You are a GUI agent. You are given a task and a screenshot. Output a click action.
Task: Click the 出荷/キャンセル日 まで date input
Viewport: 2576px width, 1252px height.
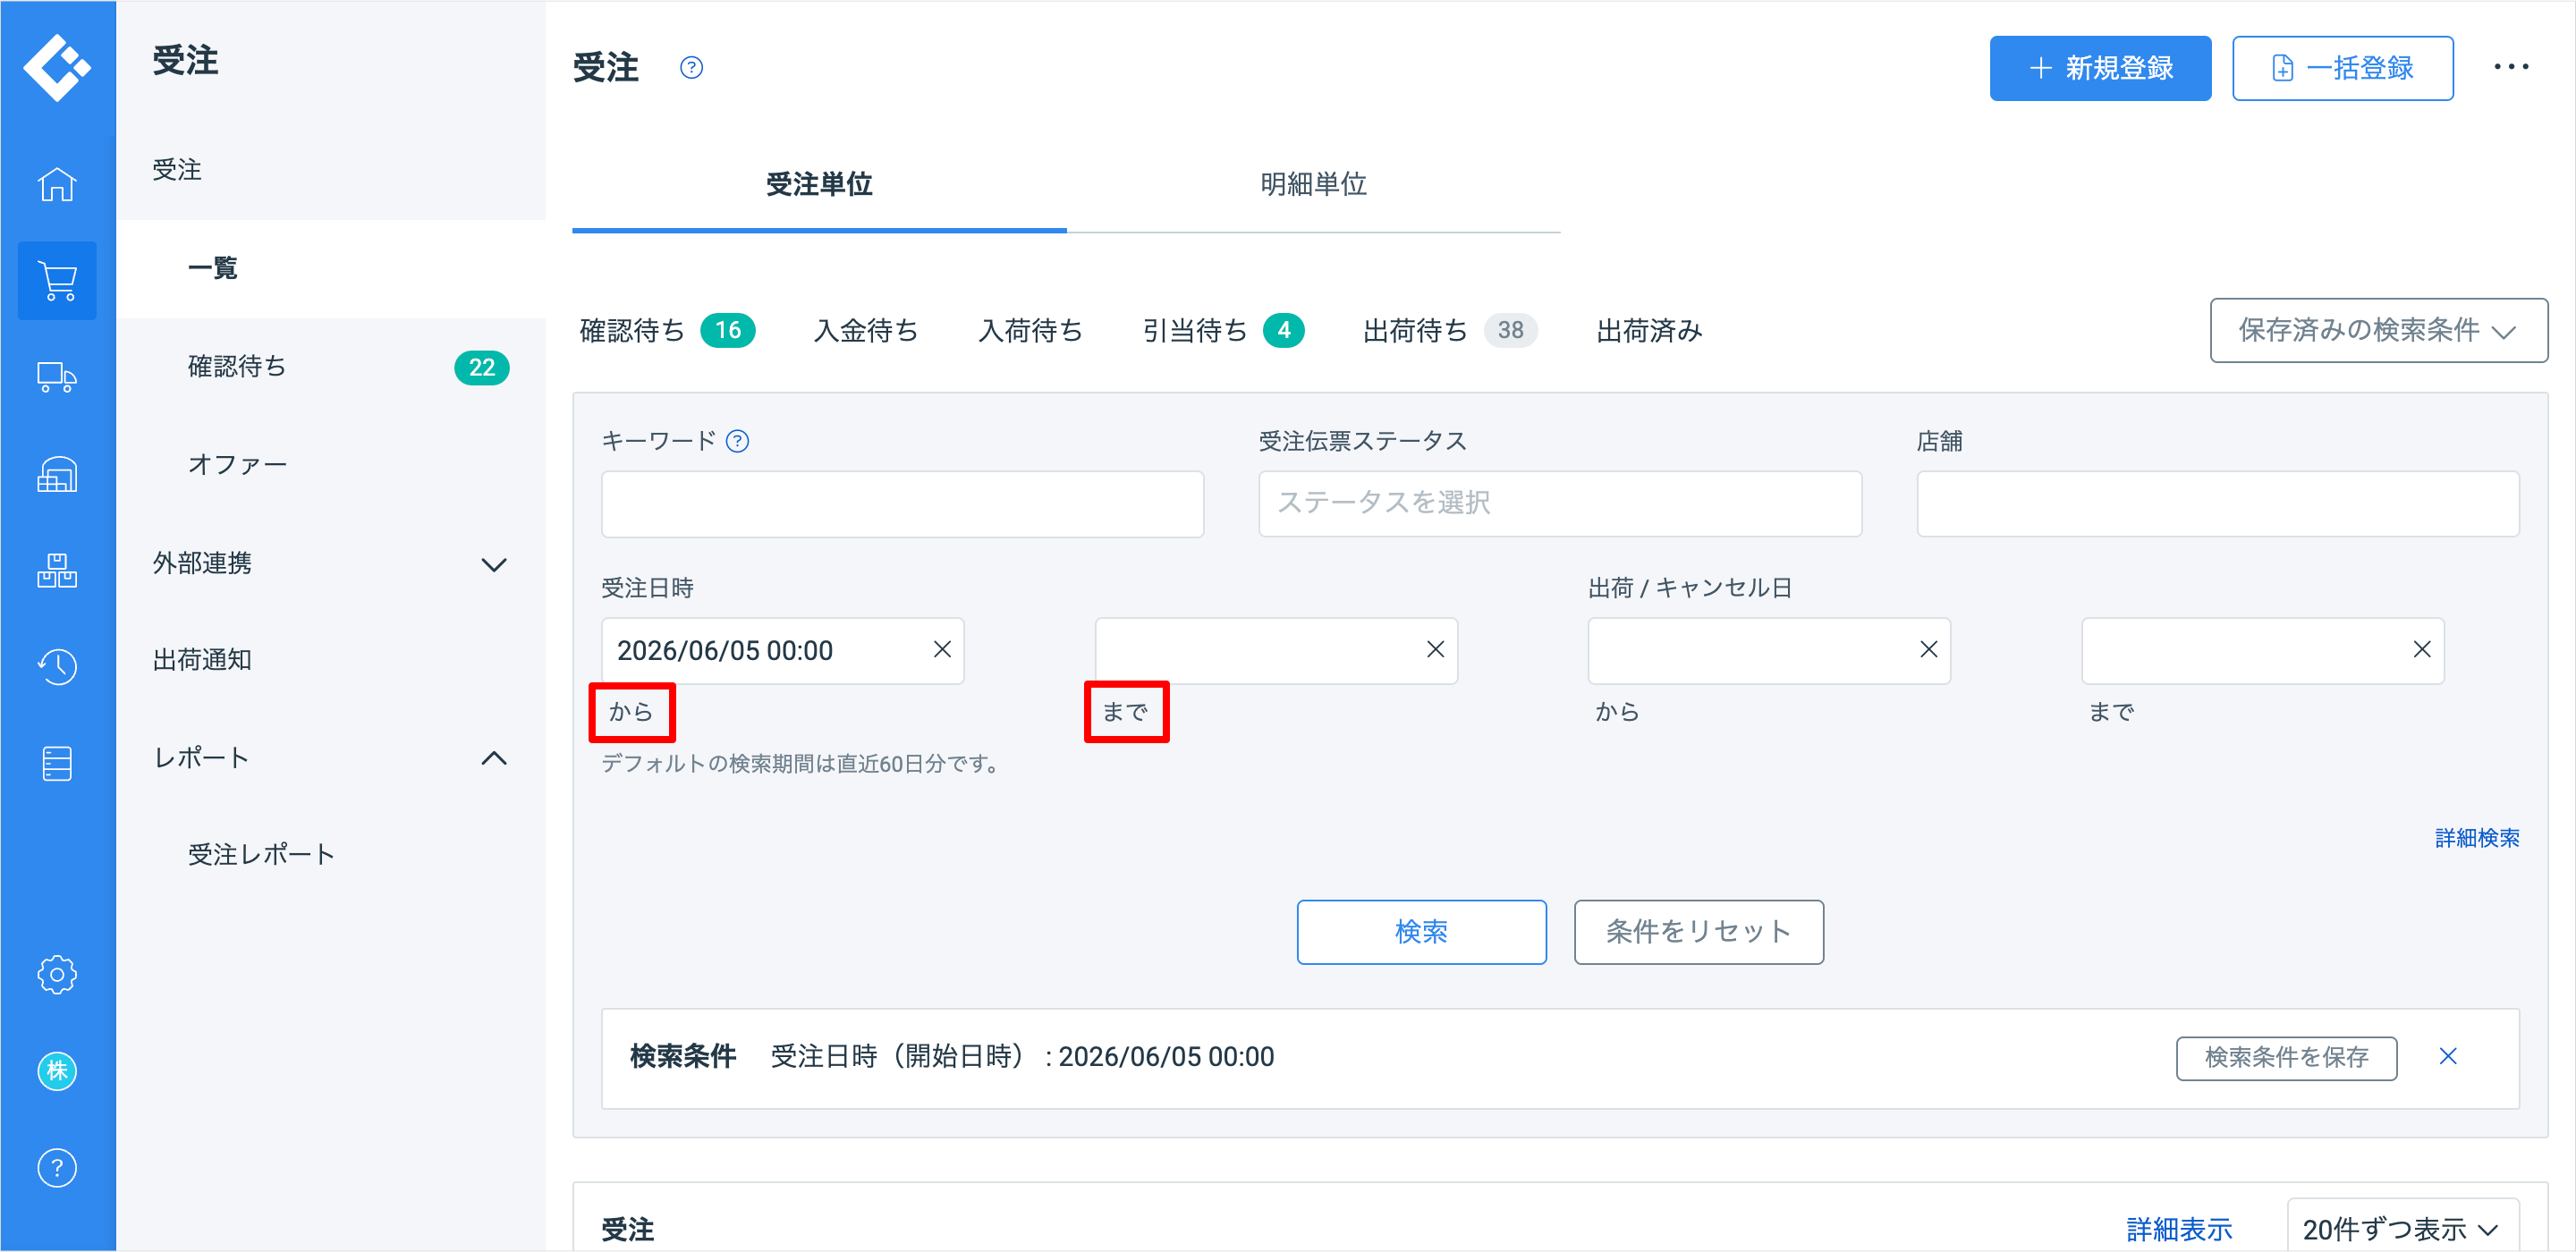pyautogui.click(x=2262, y=651)
